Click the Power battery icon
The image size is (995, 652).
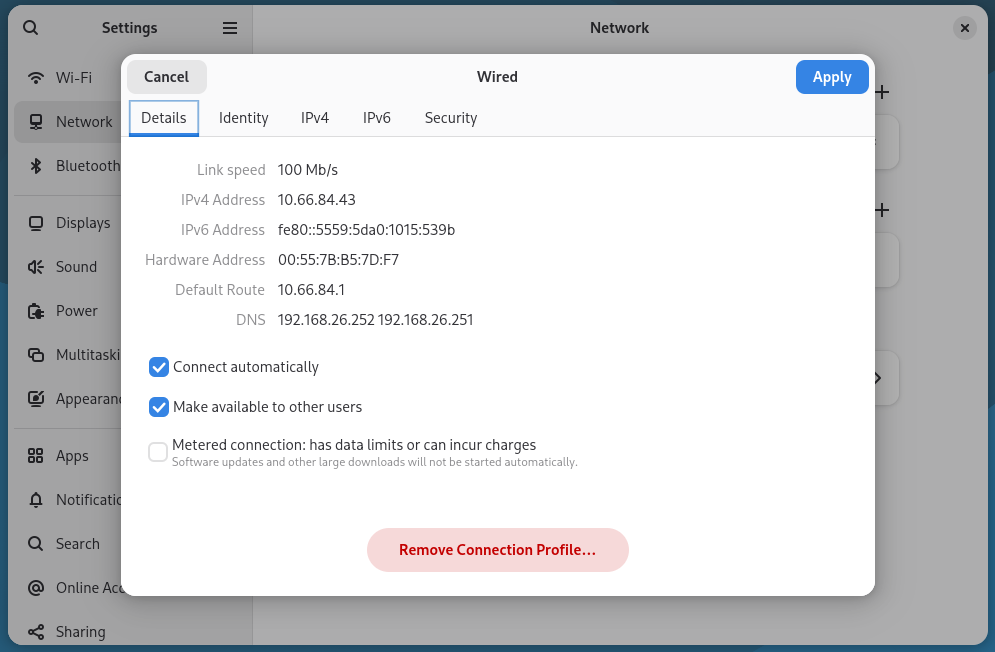click(36, 311)
